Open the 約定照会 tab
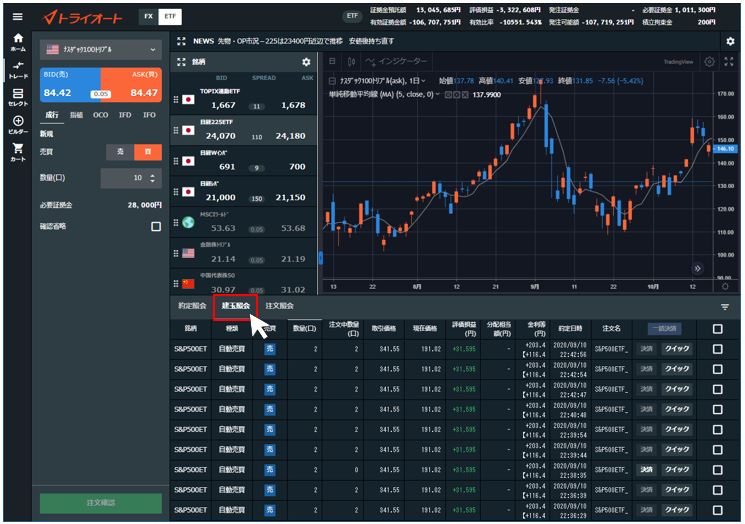 pyautogui.click(x=192, y=306)
